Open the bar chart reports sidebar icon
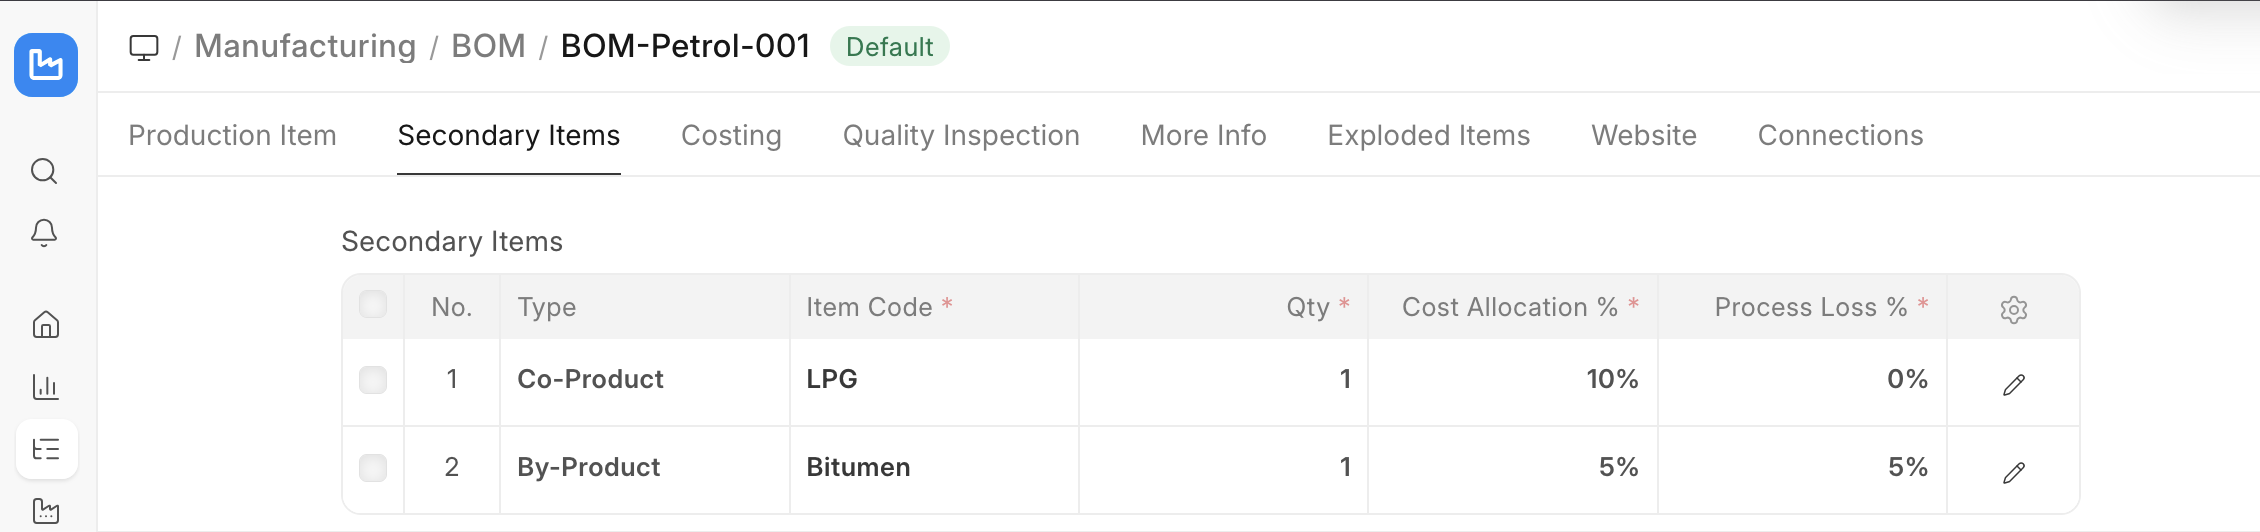 click(x=46, y=387)
